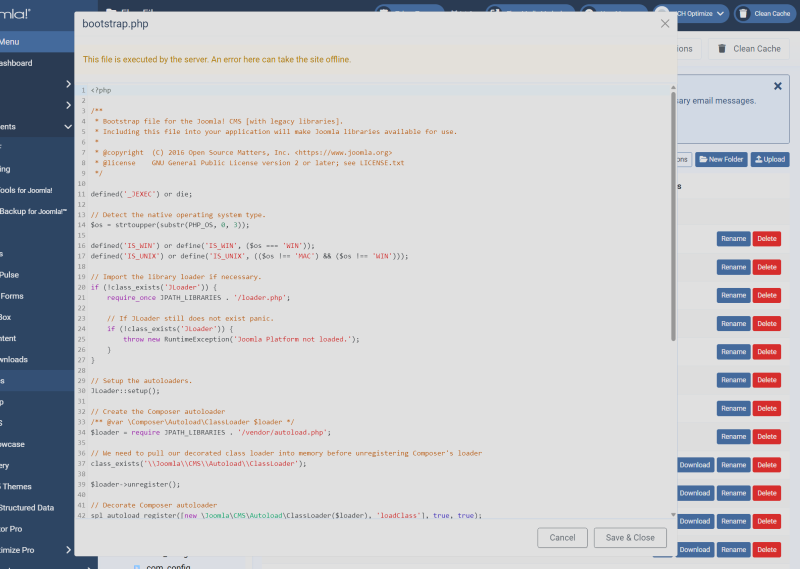The image size is (800, 569).
Task: Click the '$loader->unregister();' code line
Action: point(135,485)
